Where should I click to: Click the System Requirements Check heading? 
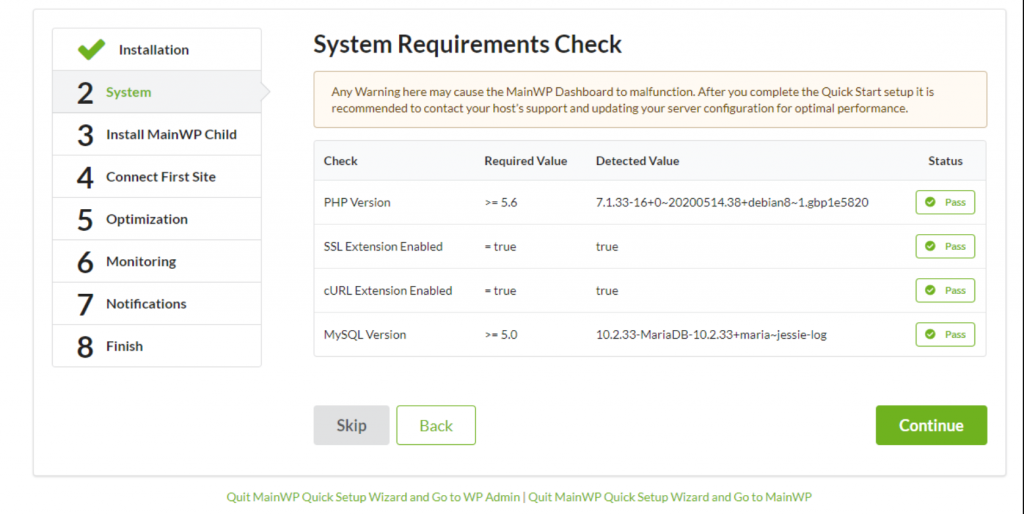(468, 44)
